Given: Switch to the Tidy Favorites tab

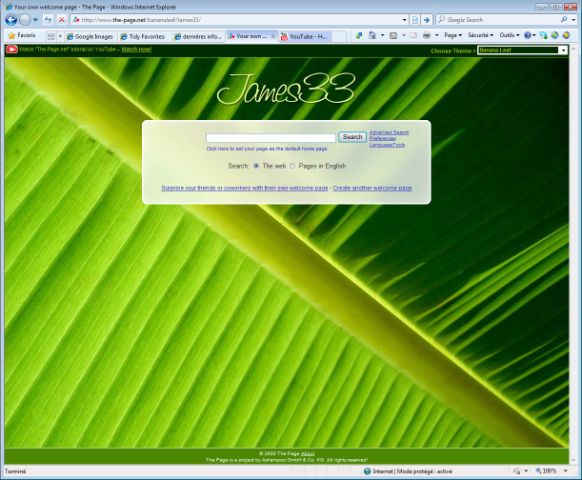Looking at the screenshot, I should pyautogui.click(x=143, y=36).
